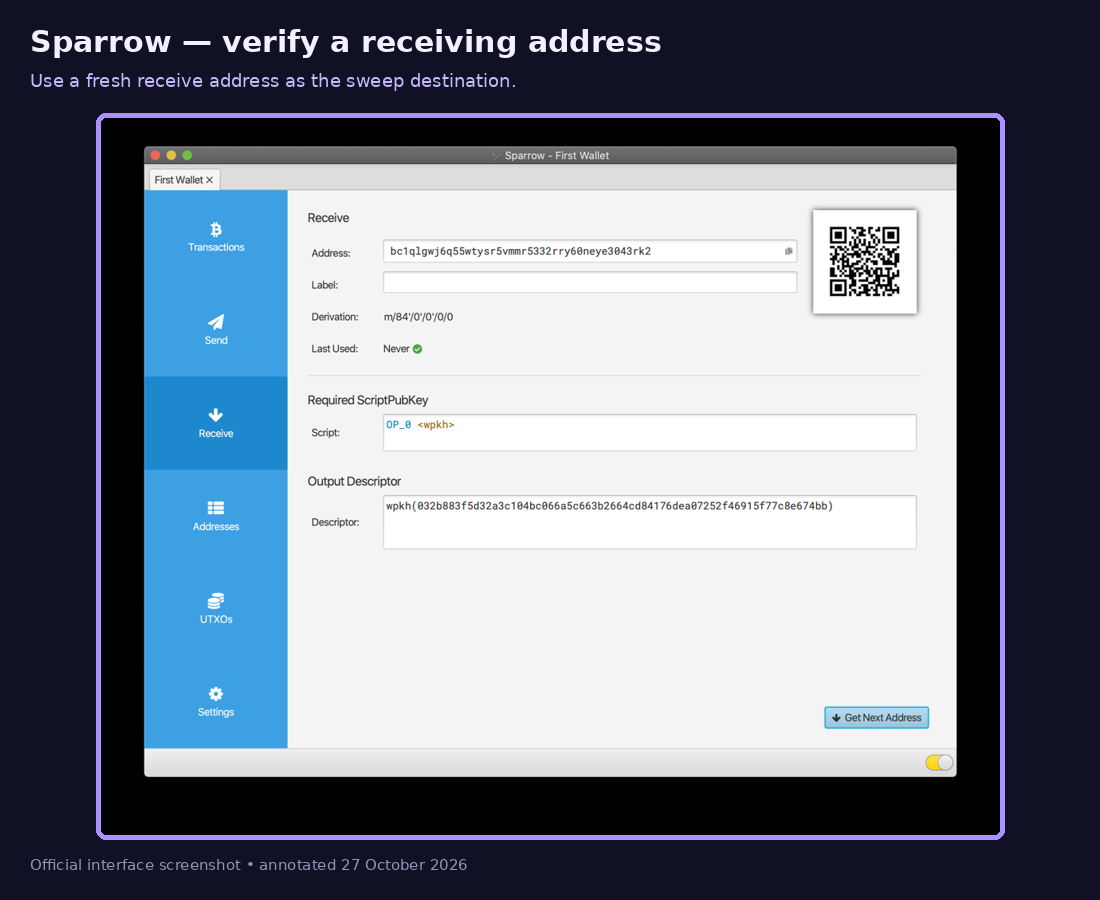Screen dimensions: 1100x900
Task: Open the Transactions section icon
Action: [x=215, y=229]
